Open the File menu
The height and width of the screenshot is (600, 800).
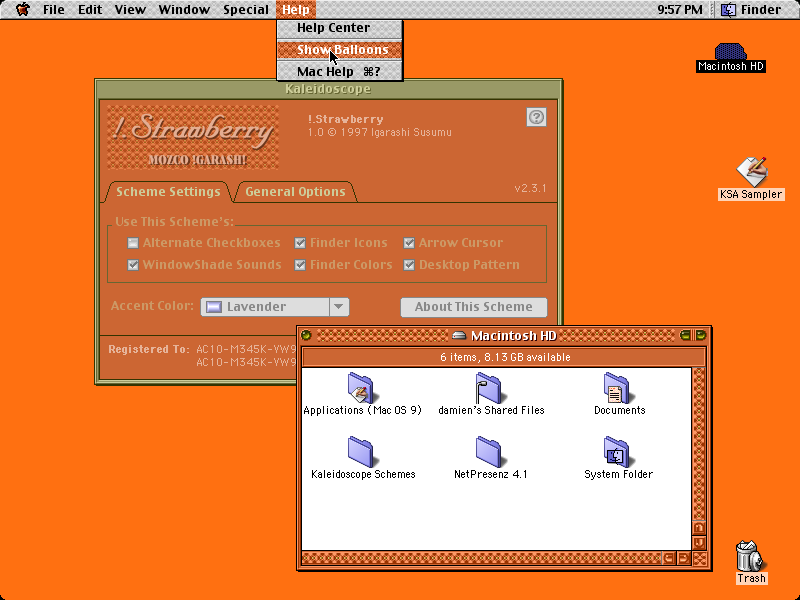[x=54, y=9]
